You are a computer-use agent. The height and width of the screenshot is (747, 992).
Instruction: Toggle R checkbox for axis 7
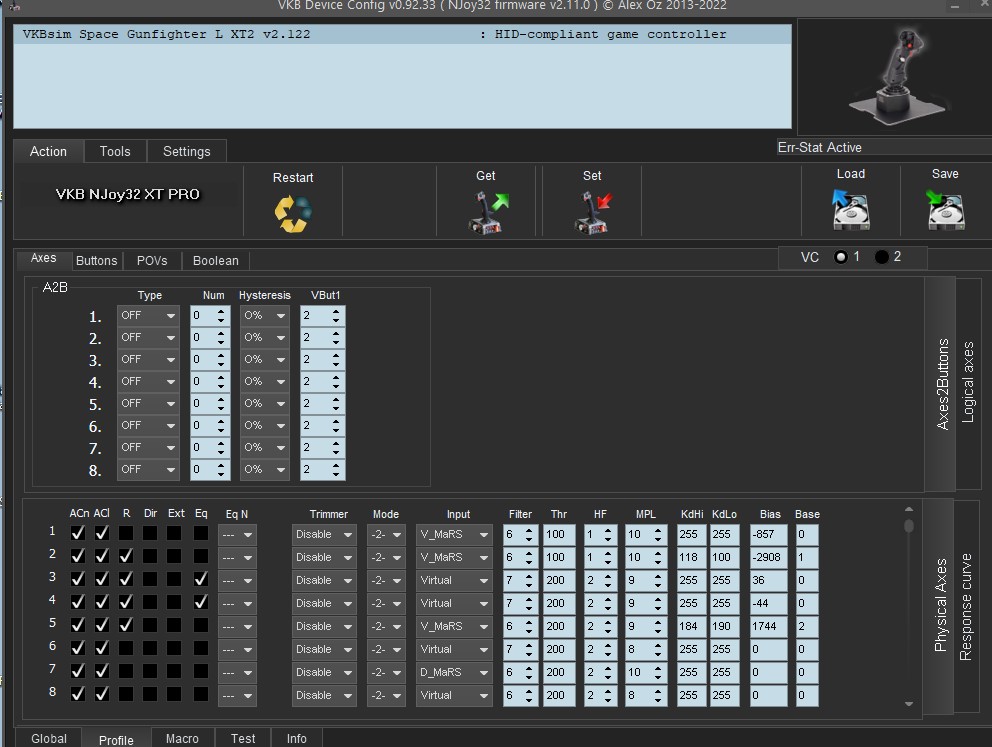(x=126, y=670)
